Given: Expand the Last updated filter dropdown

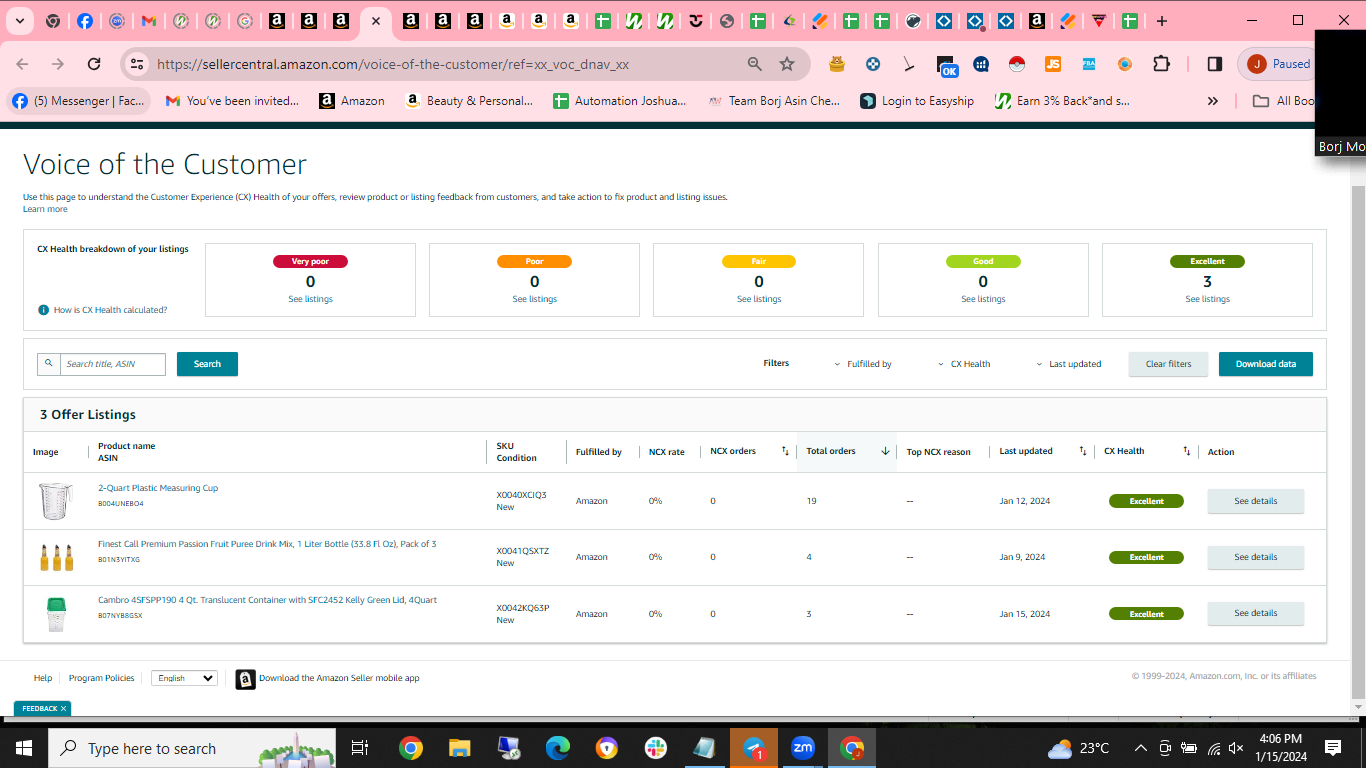Looking at the screenshot, I should (1068, 364).
